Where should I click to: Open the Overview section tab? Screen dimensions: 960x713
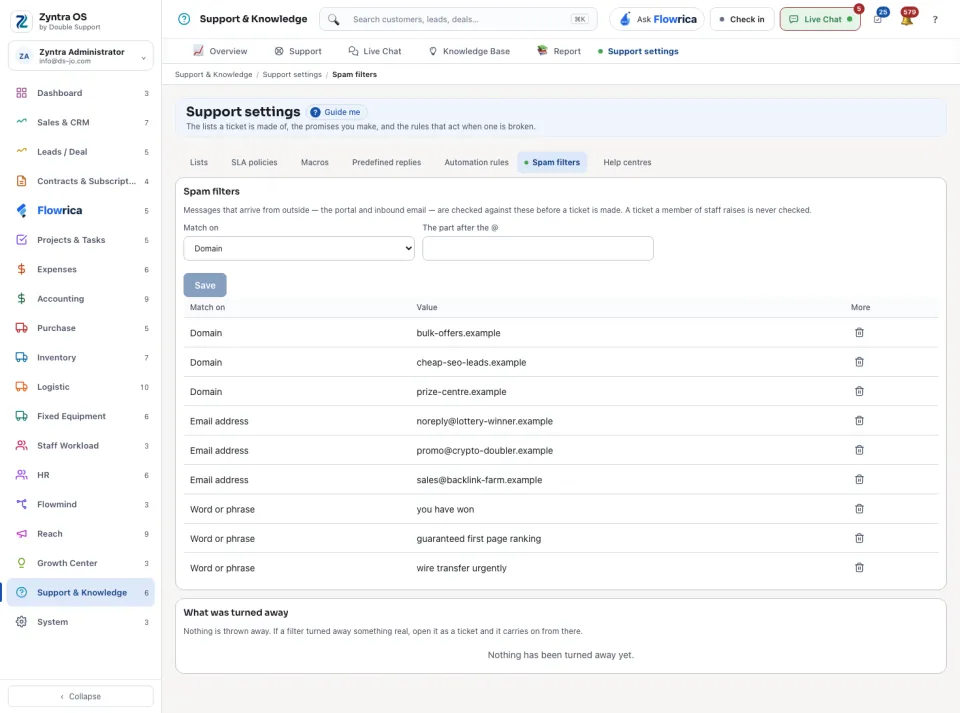pyautogui.click(x=220, y=51)
